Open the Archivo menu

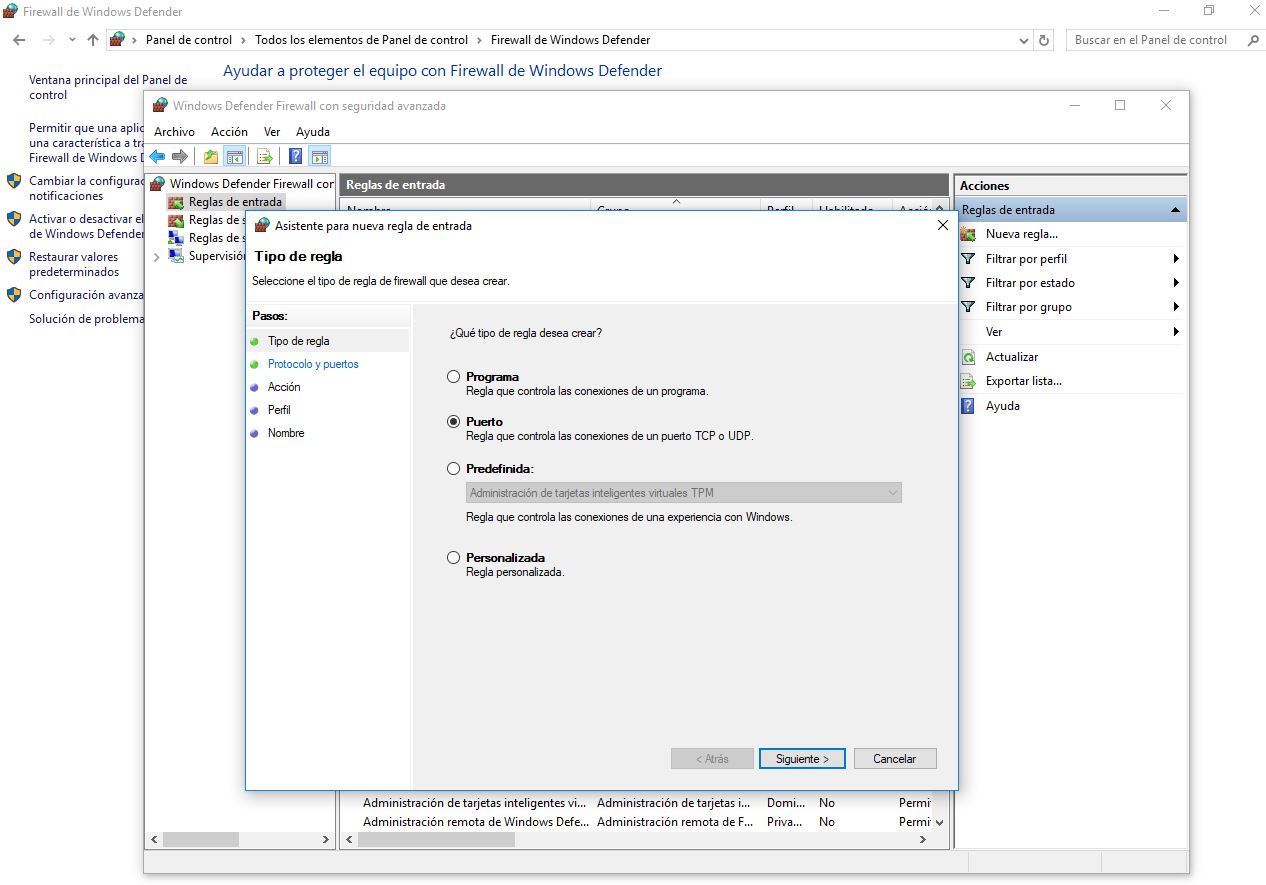[x=175, y=131]
